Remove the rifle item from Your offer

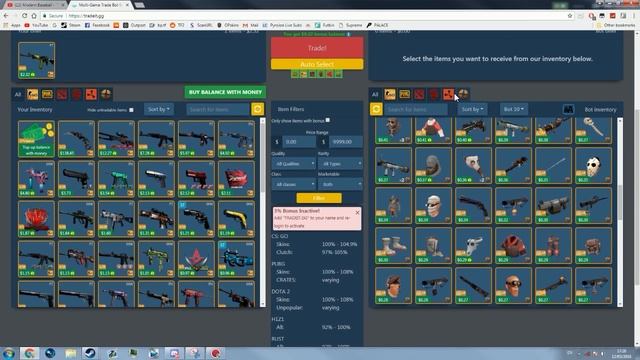tap(36, 60)
